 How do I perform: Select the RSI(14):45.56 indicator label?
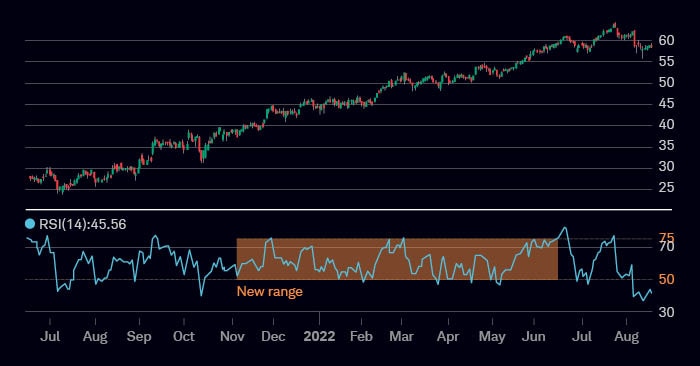[x=83, y=224]
